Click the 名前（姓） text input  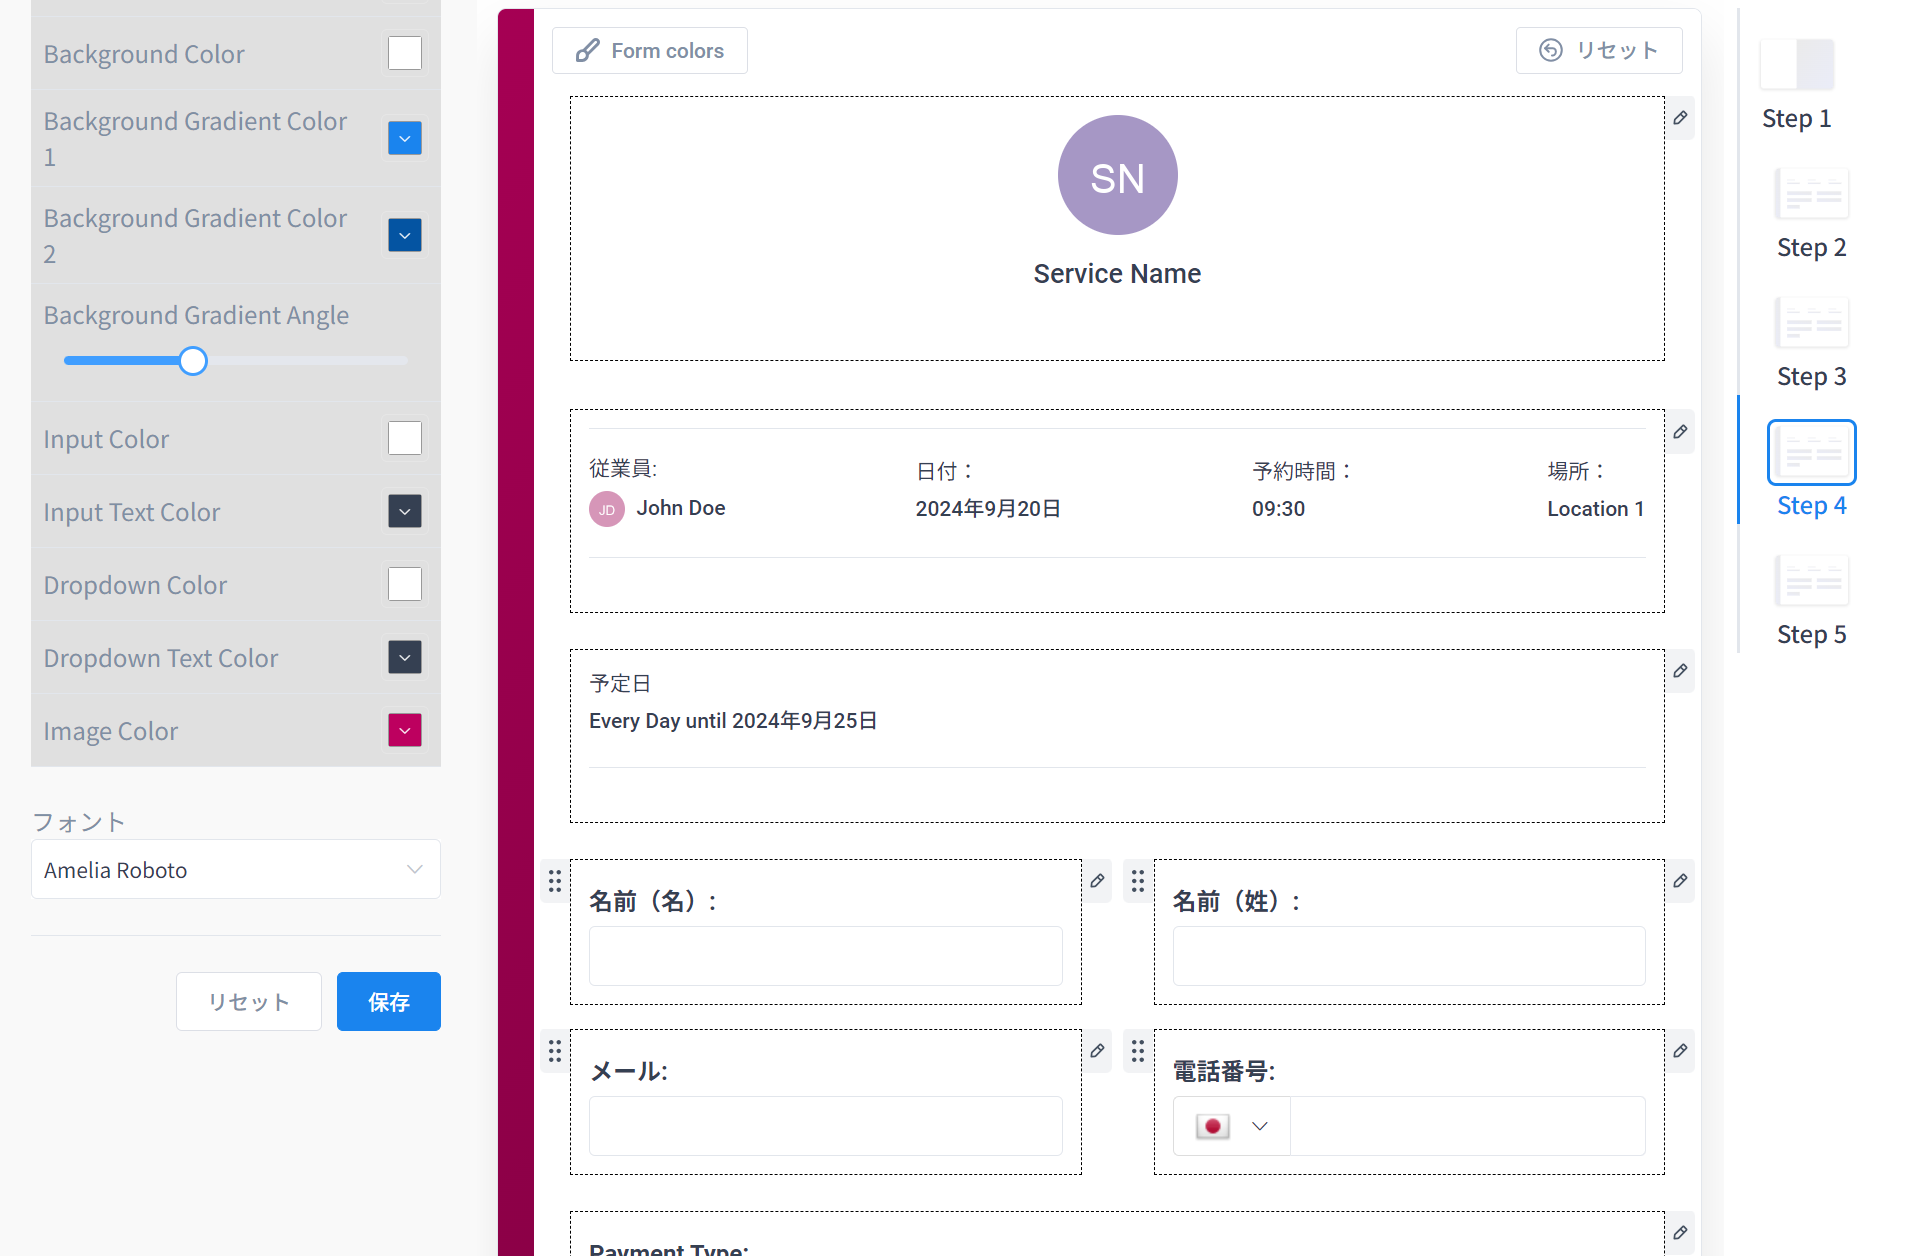(1409, 956)
